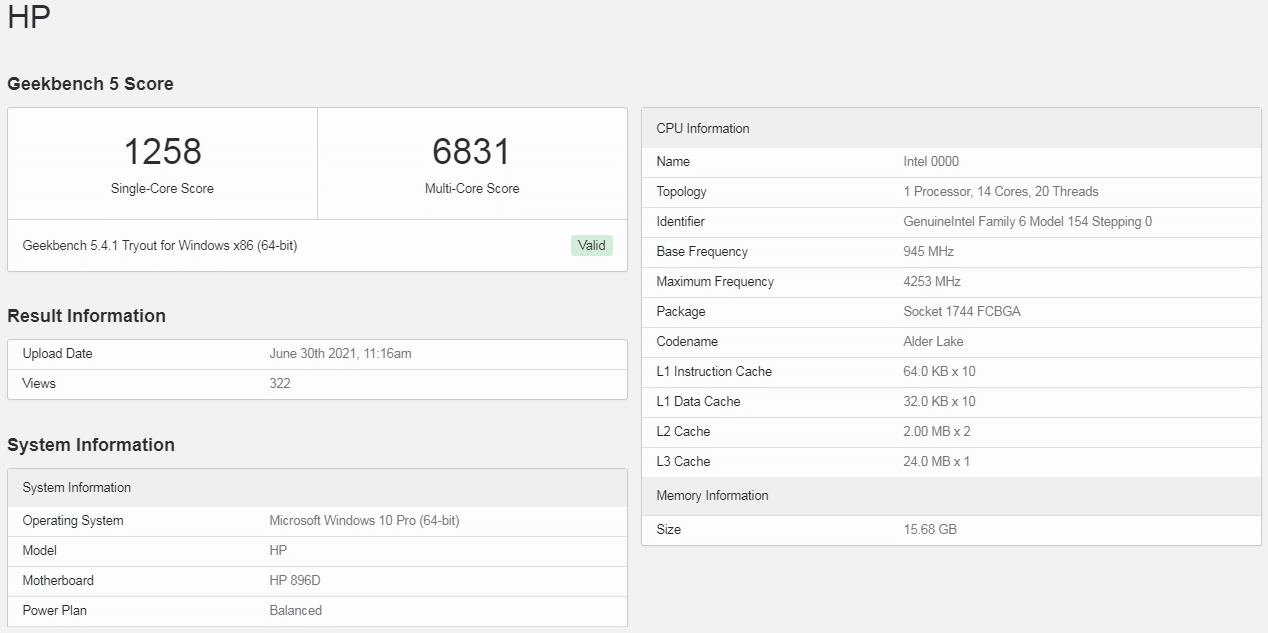Click the Microsoft Windows 10 Pro value
Image resolution: width=1268 pixels, height=633 pixels.
click(364, 521)
